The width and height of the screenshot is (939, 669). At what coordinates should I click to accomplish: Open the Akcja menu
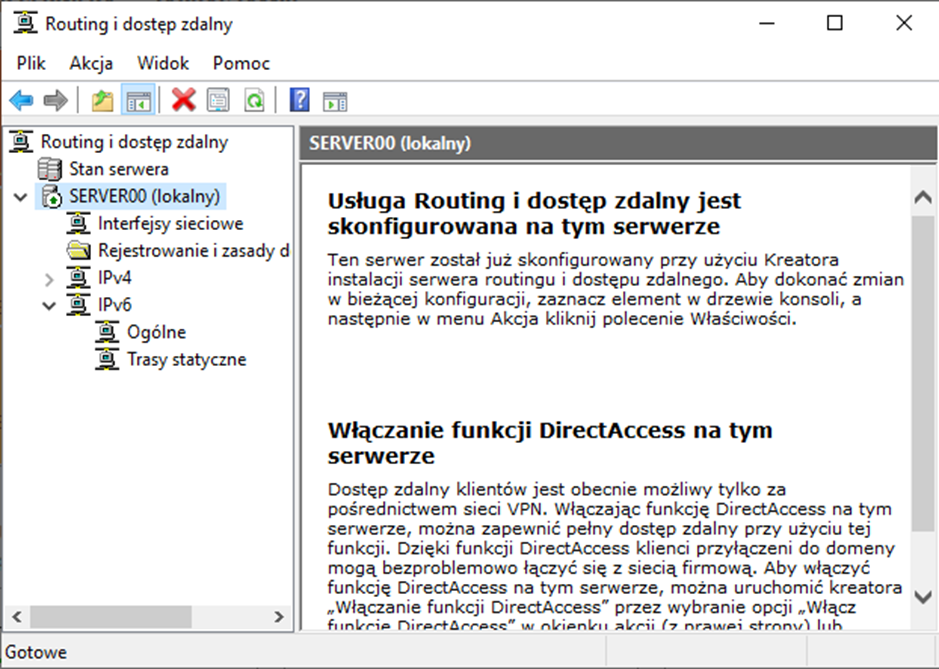point(91,63)
